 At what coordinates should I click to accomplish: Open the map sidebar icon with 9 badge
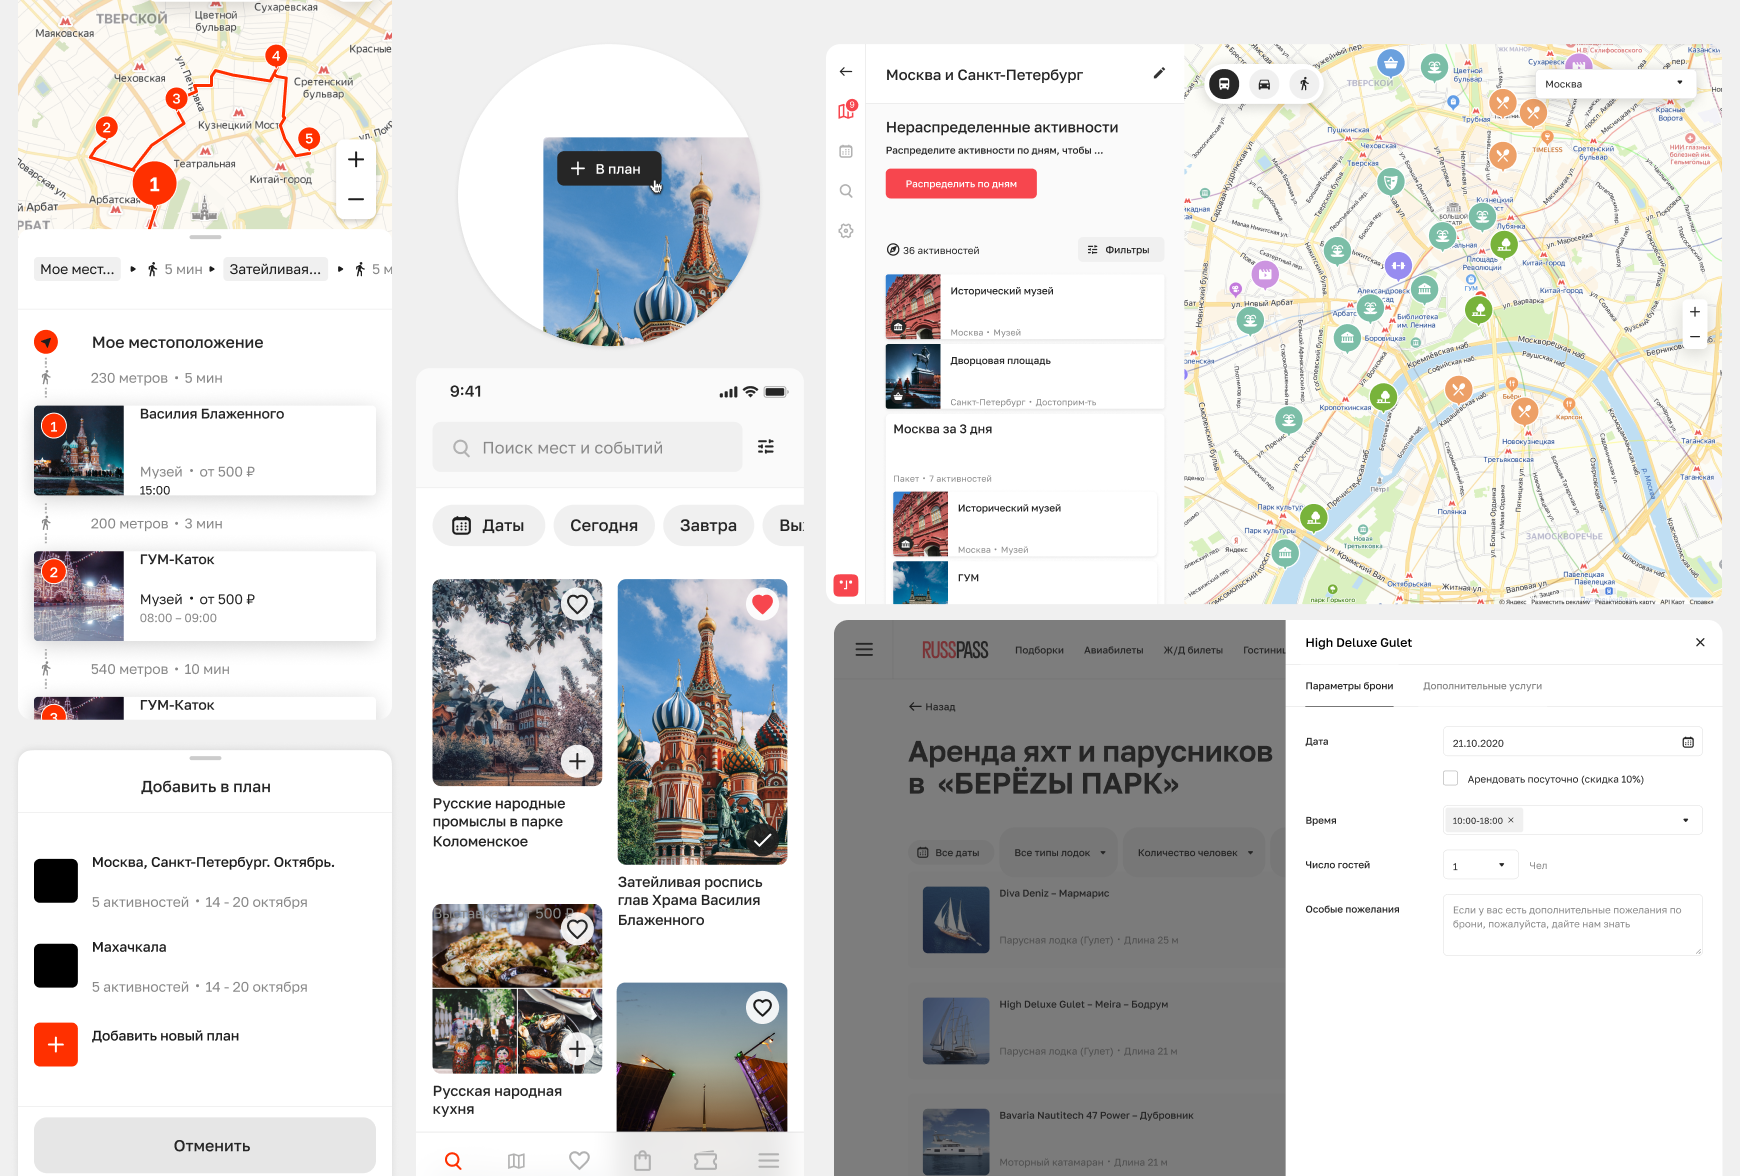[x=846, y=110]
